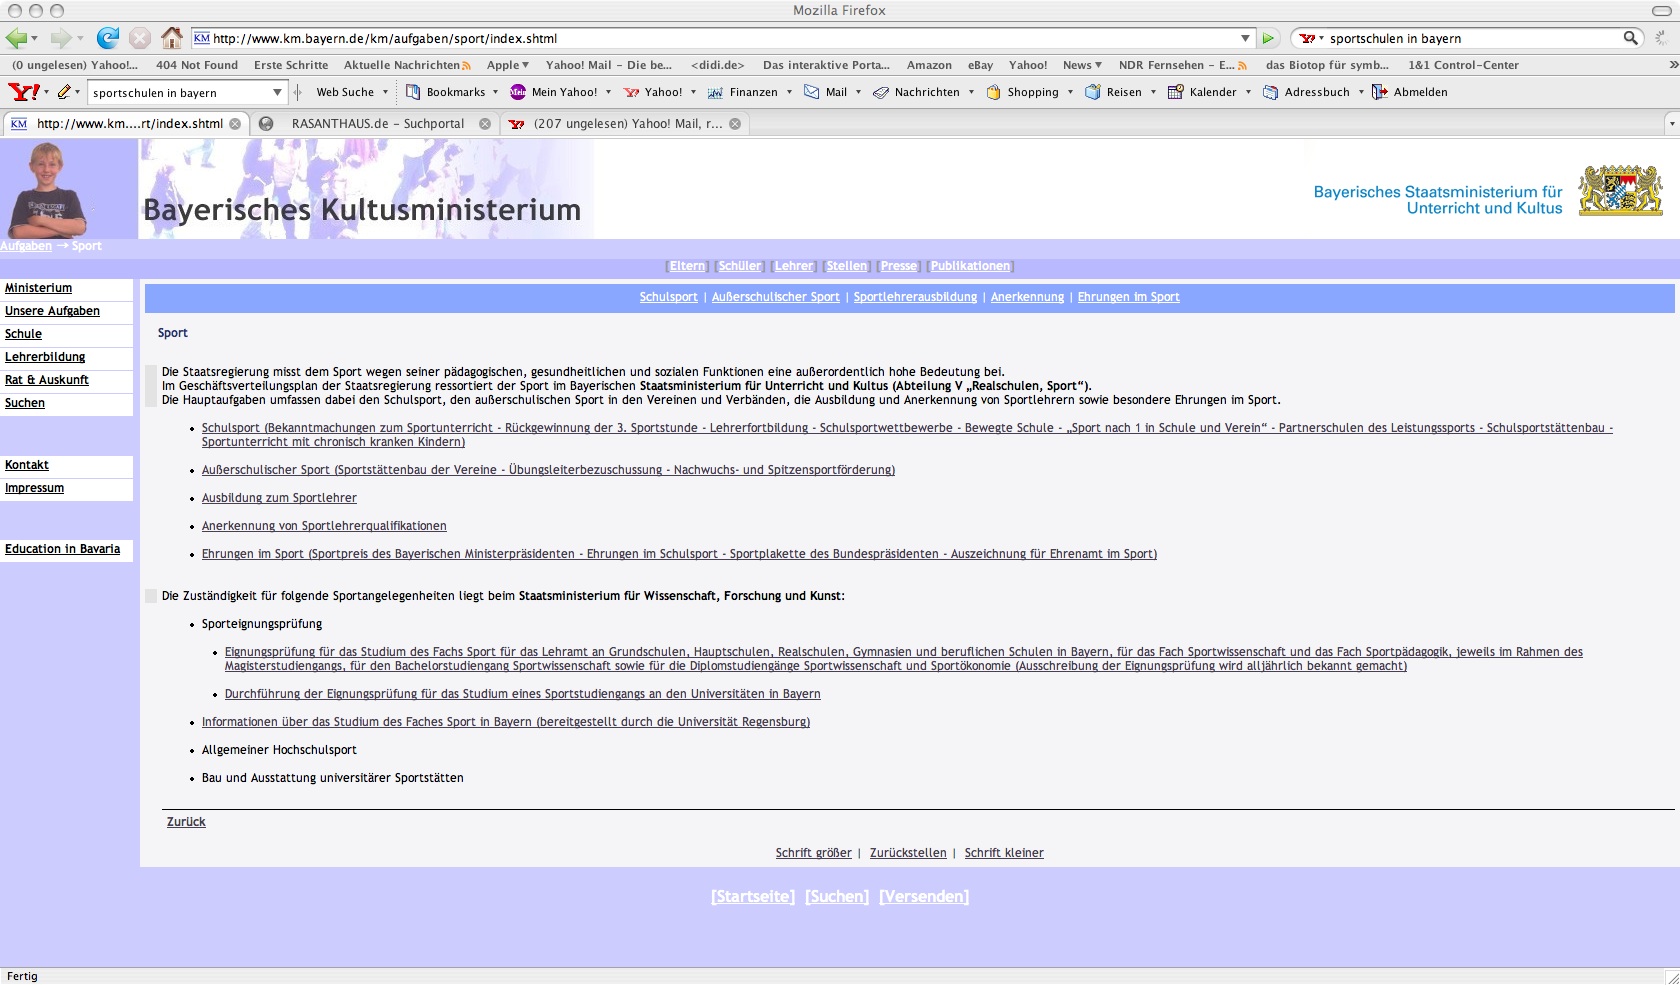Open the Kalender toolbar icon
Viewport: 1680px width, 985px height.
(x=1176, y=92)
